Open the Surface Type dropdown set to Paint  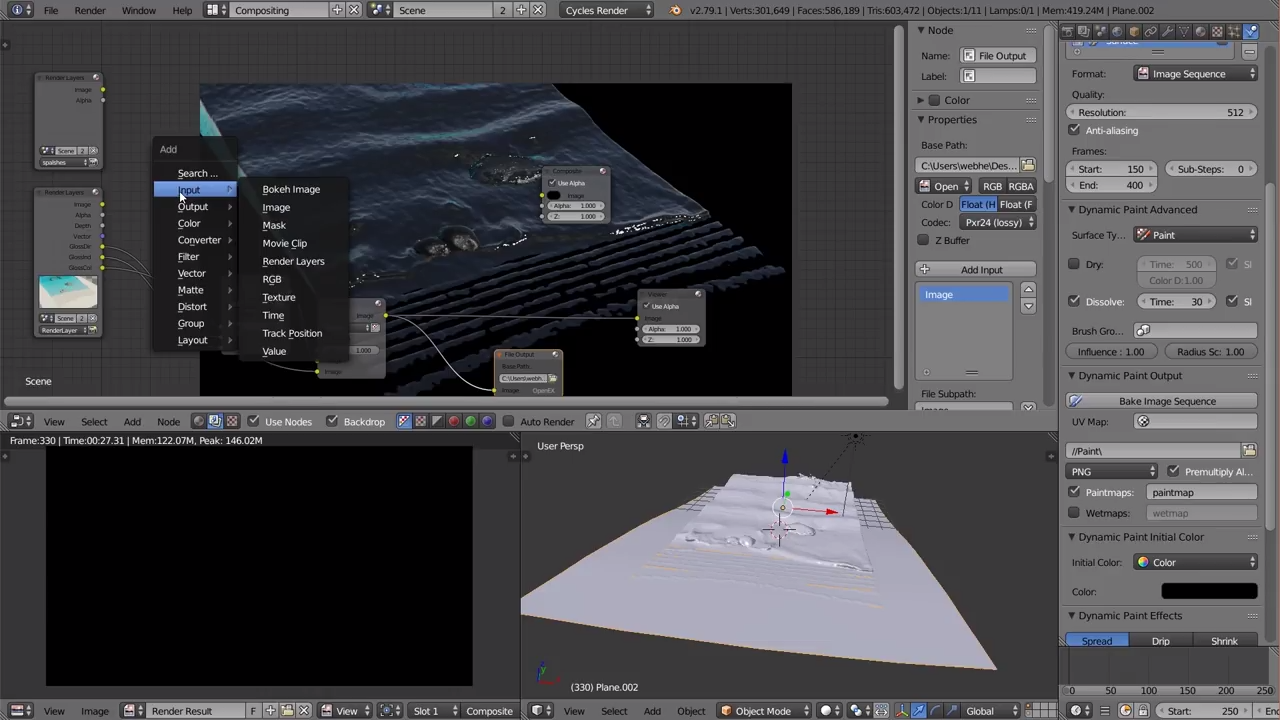click(x=1196, y=235)
